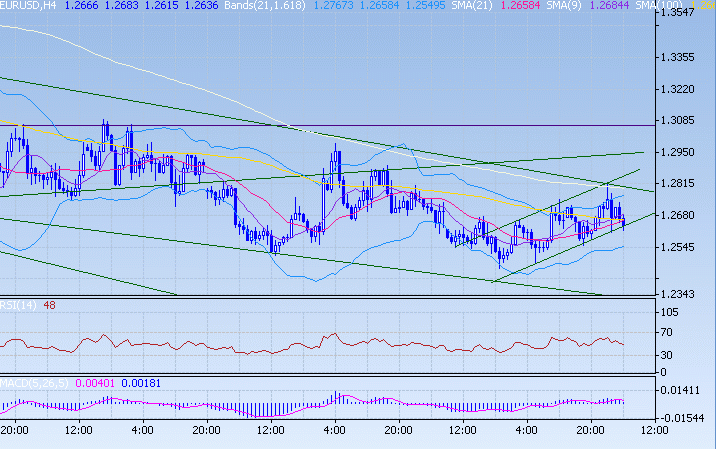716x449 pixels.
Task: Select the RSI(14) indicator label
Action: (17, 304)
